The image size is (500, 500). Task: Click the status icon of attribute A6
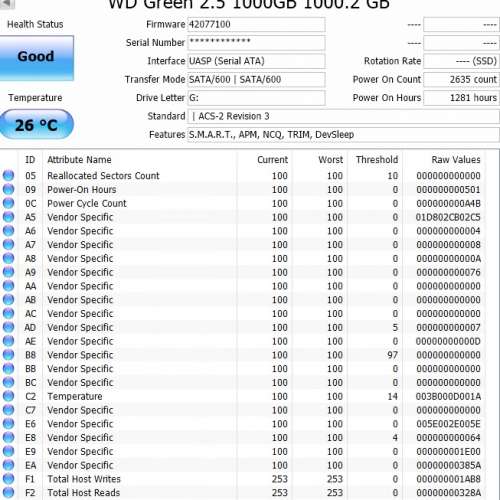[8, 231]
